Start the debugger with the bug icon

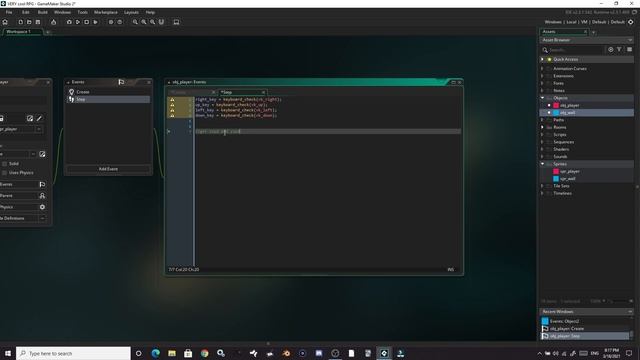pyautogui.click(x=69, y=22)
